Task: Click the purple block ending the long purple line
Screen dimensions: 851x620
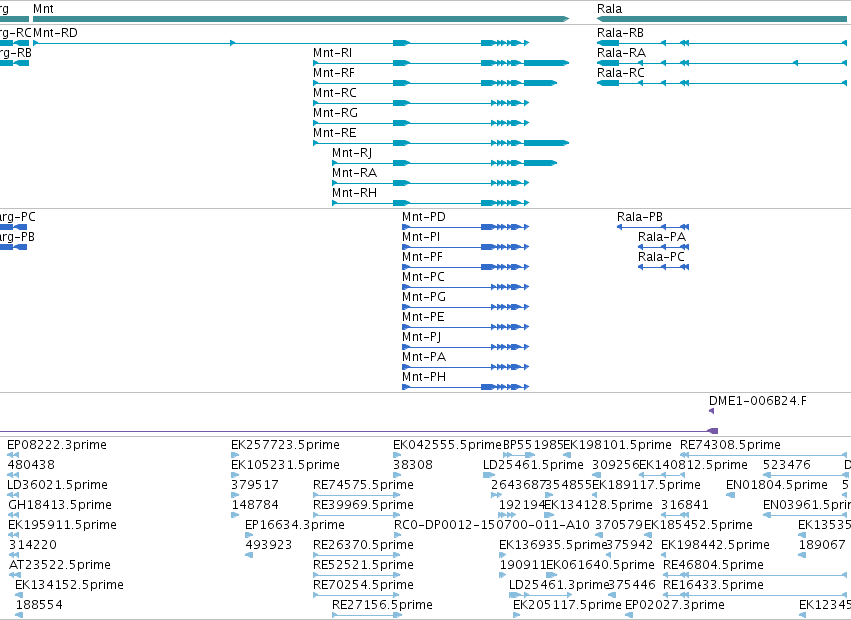Action: click(x=713, y=431)
